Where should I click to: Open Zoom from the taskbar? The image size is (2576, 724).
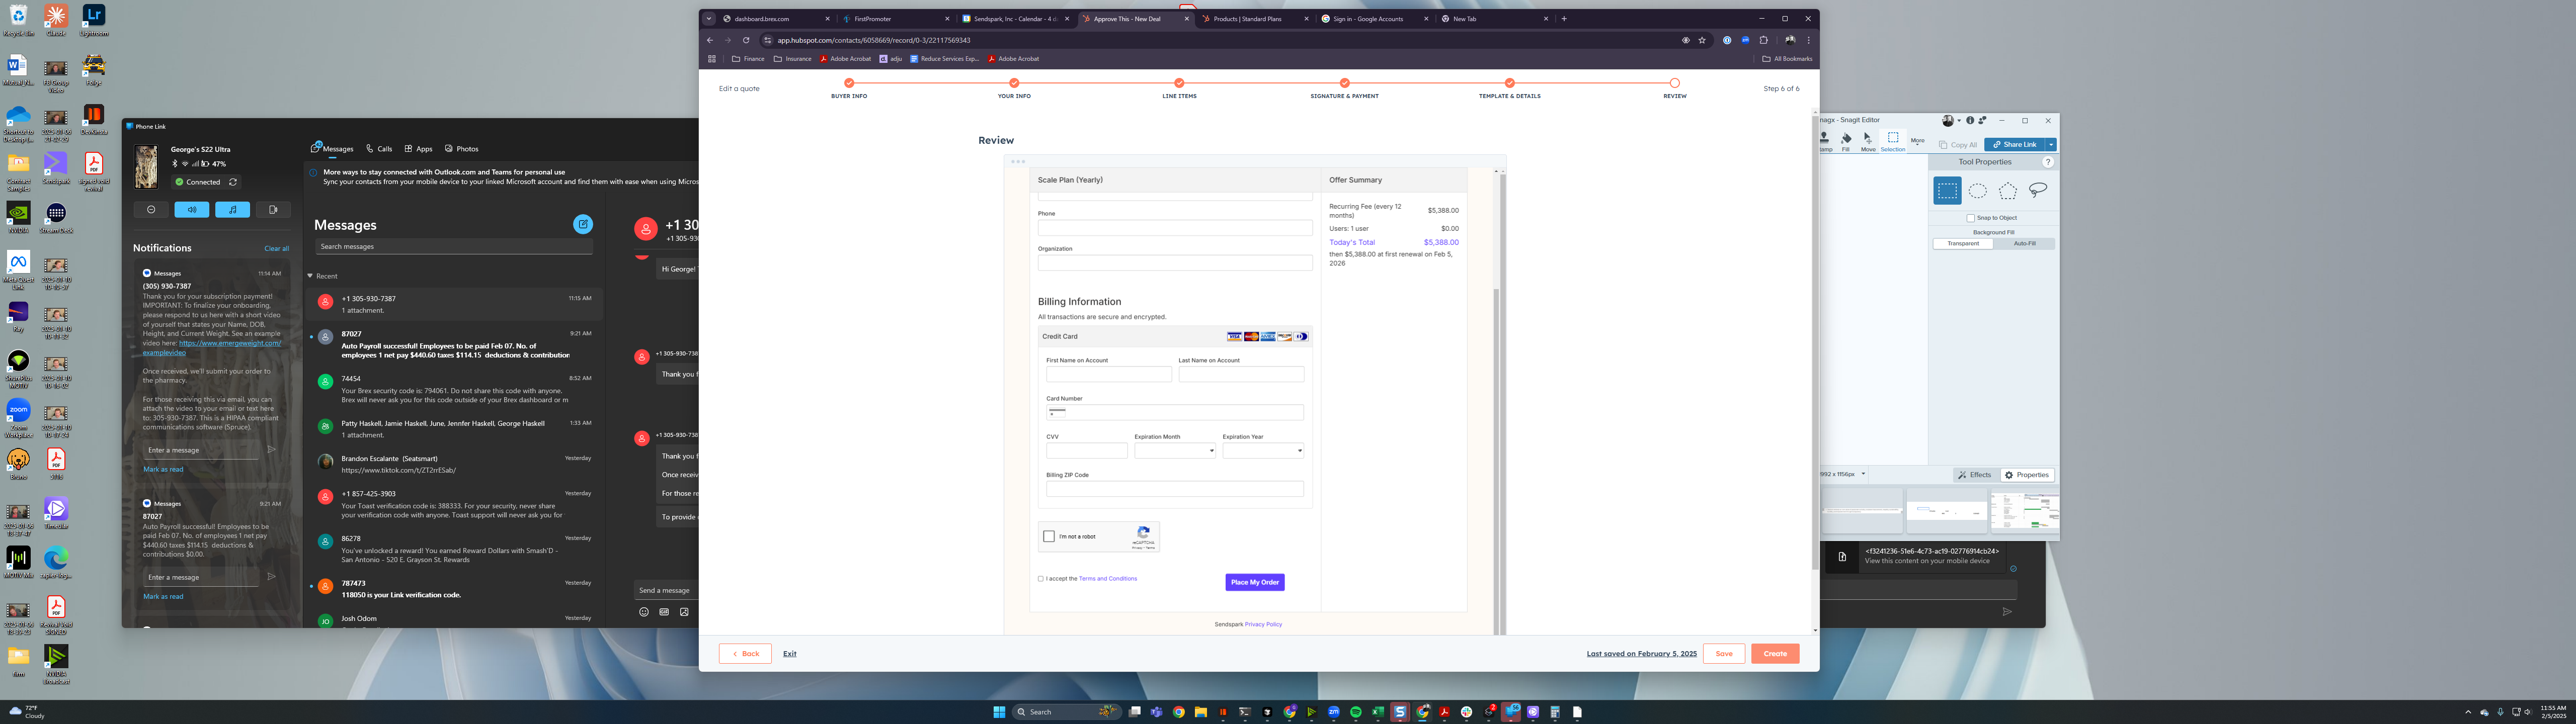point(1334,712)
